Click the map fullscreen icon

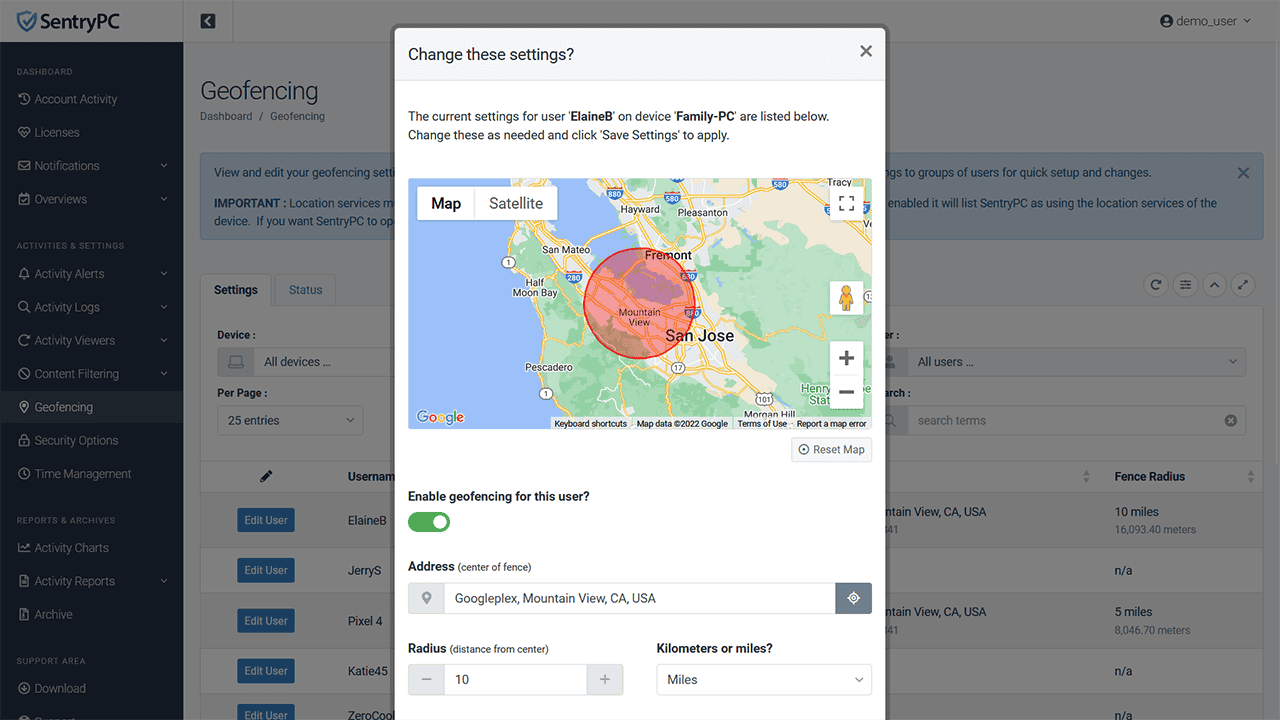846,204
